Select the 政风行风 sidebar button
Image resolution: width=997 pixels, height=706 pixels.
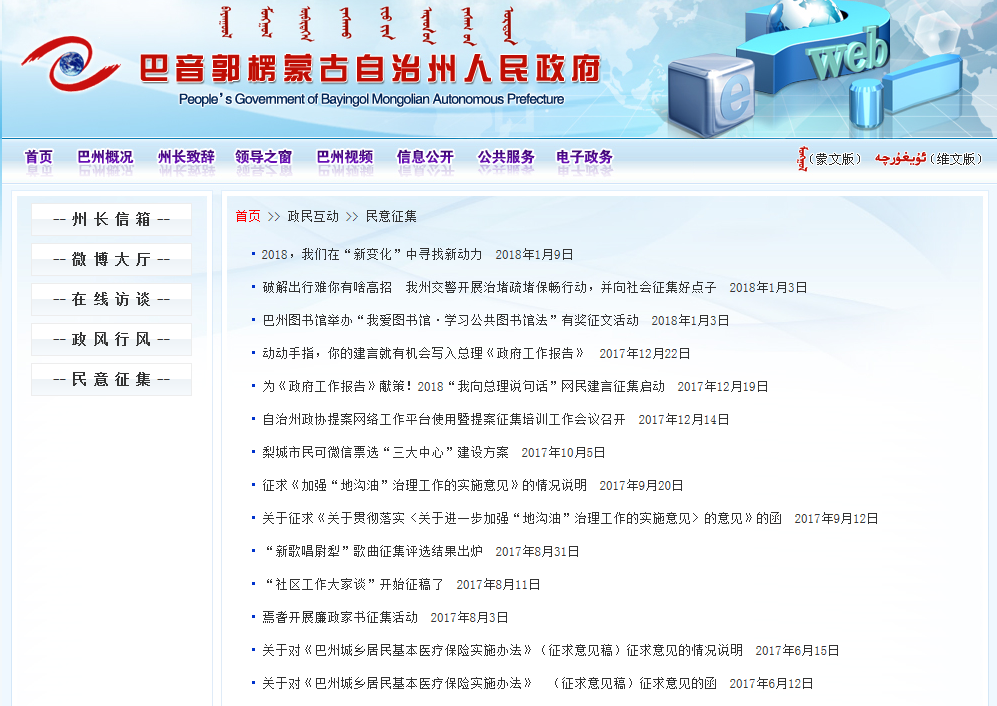click(111, 340)
